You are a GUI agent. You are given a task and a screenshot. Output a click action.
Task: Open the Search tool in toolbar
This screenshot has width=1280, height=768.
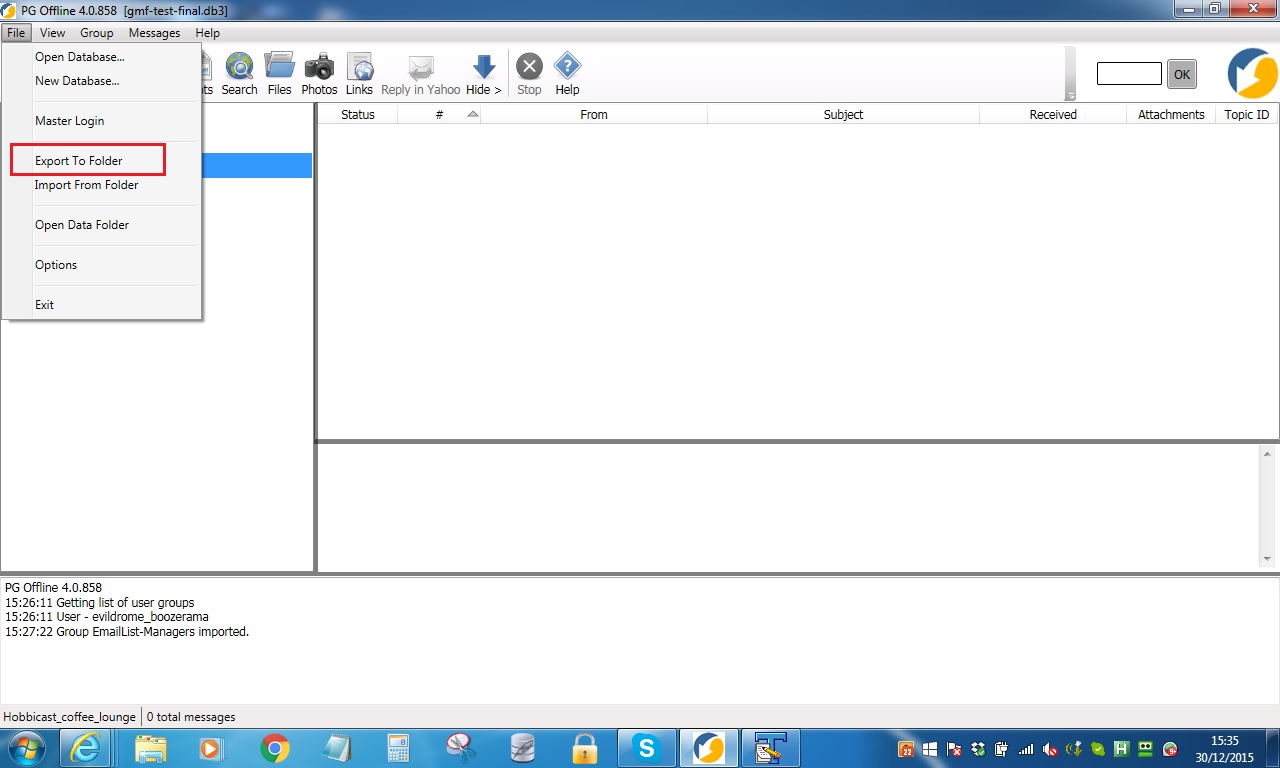pyautogui.click(x=240, y=74)
